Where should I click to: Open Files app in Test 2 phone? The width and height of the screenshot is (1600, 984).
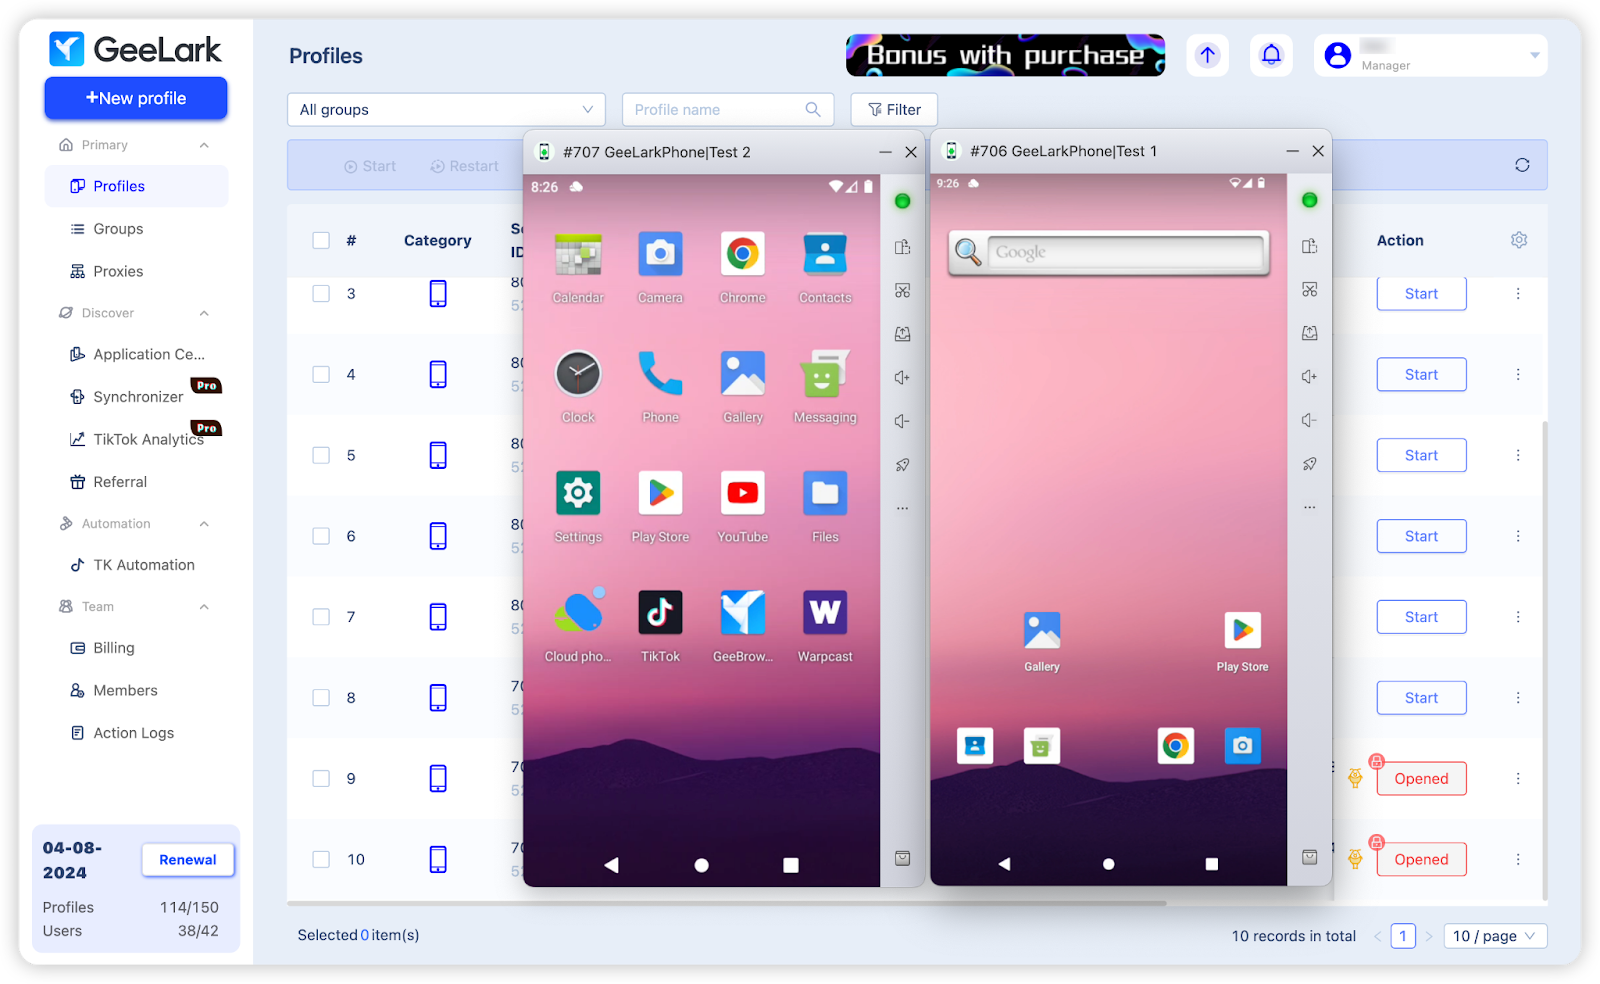825,493
